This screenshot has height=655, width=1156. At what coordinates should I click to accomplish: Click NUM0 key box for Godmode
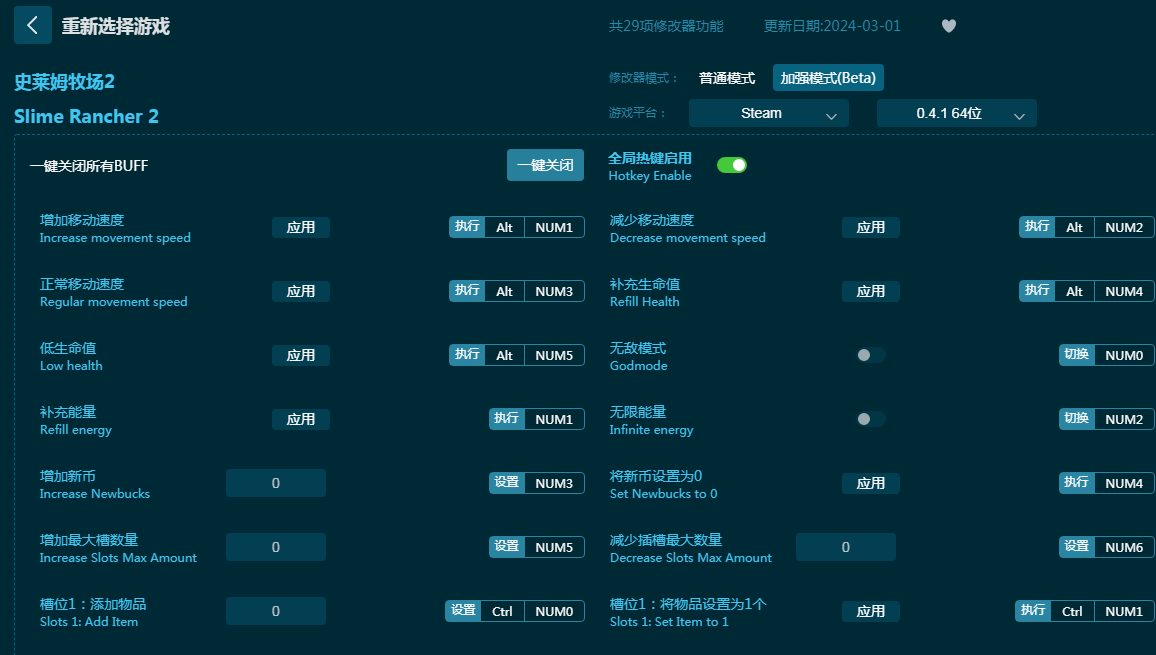pyautogui.click(x=1124, y=356)
